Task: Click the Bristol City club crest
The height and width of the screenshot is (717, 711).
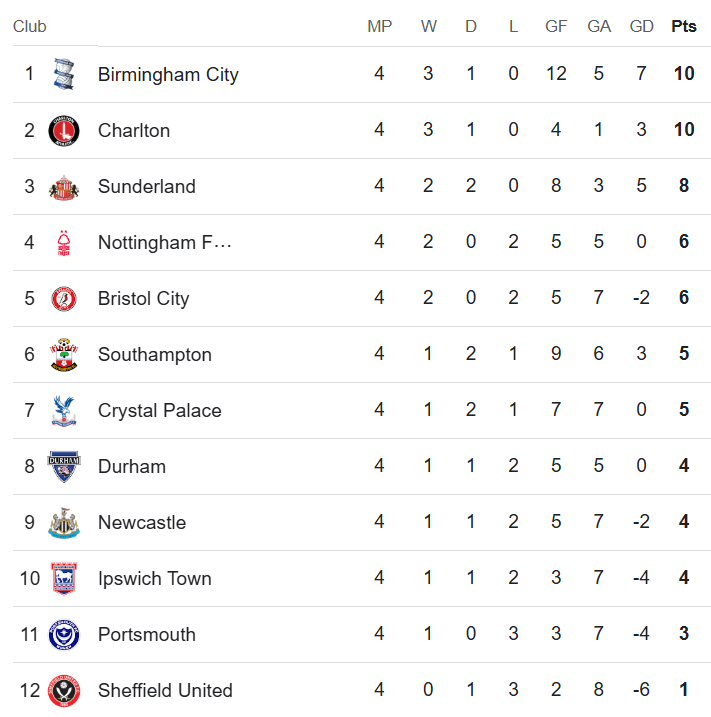Action: pos(64,298)
